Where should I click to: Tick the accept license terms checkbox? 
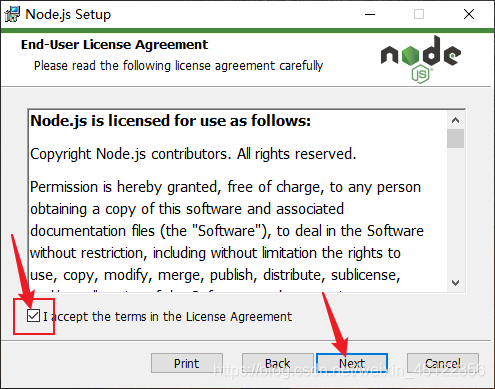pyautogui.click(x=33, y=316)
